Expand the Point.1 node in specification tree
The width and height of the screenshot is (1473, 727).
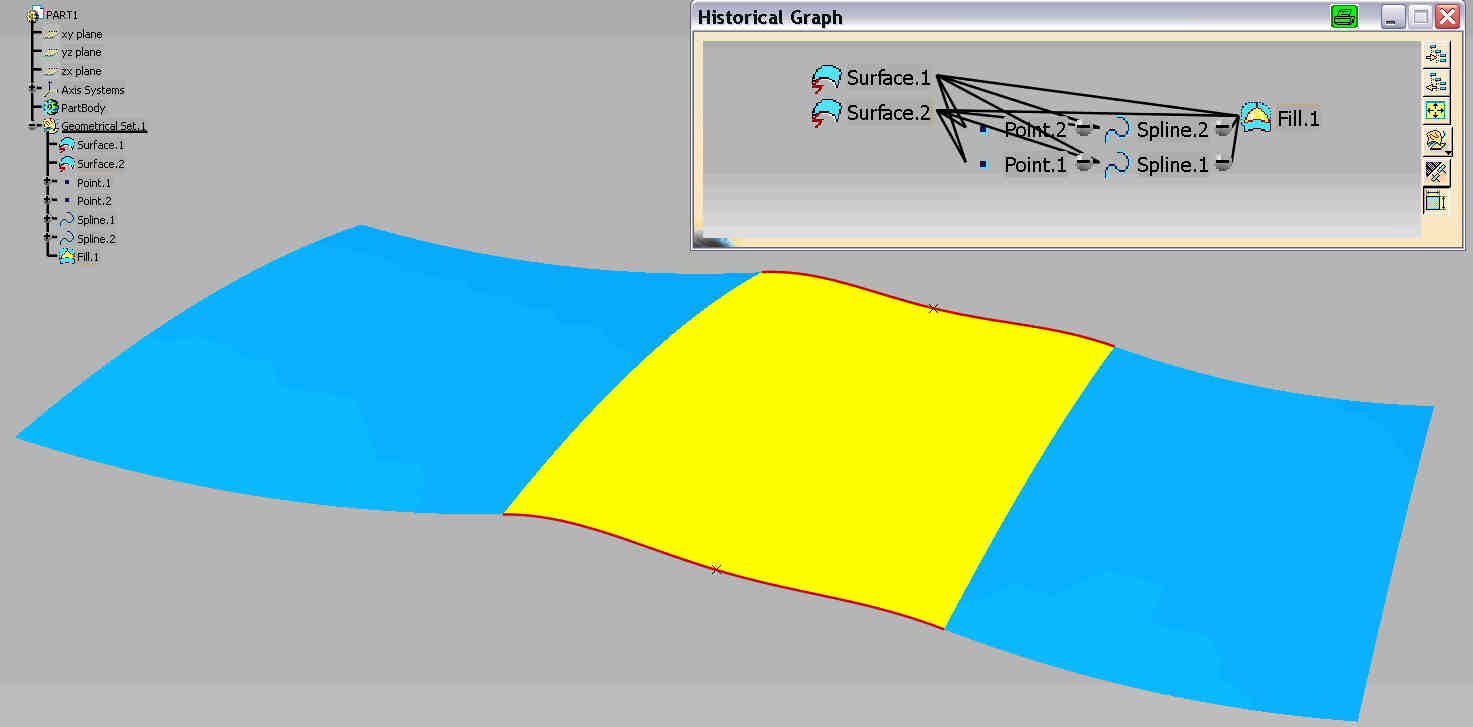tap(48, 182)
